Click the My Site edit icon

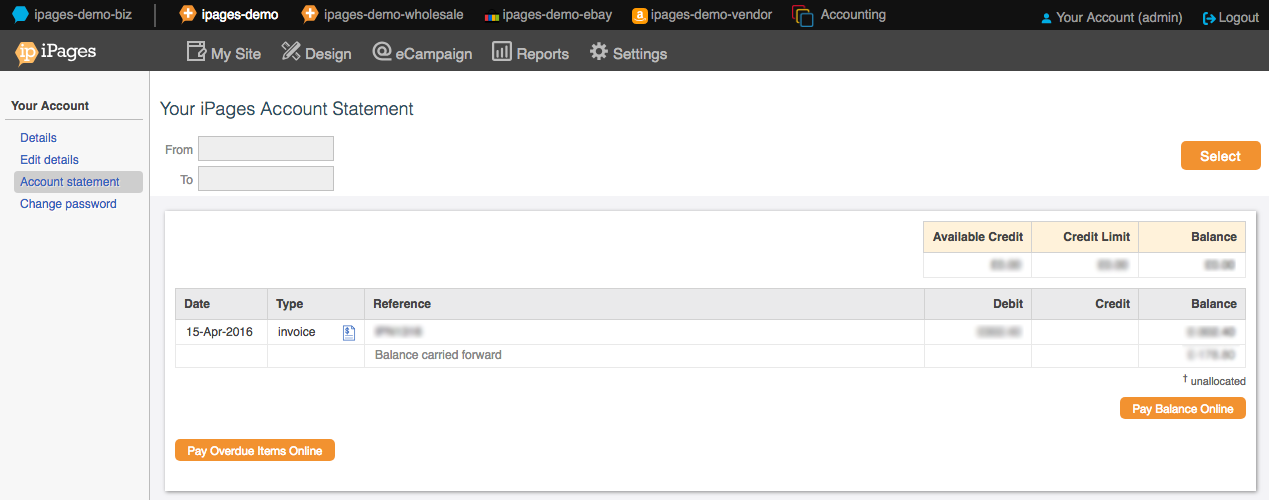click(x=196, y=51)
